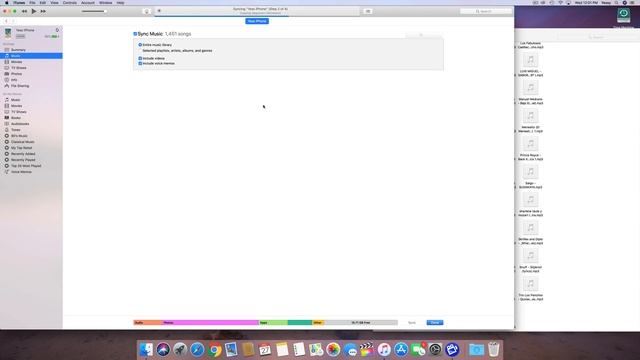This screenshot has height=360, width=640.
Task: Open the Help menu
Action: point(120,3)
